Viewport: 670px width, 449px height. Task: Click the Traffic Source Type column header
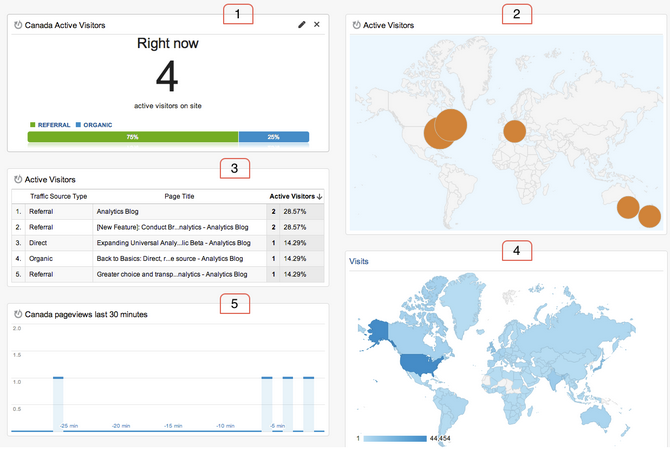point(59,197)
